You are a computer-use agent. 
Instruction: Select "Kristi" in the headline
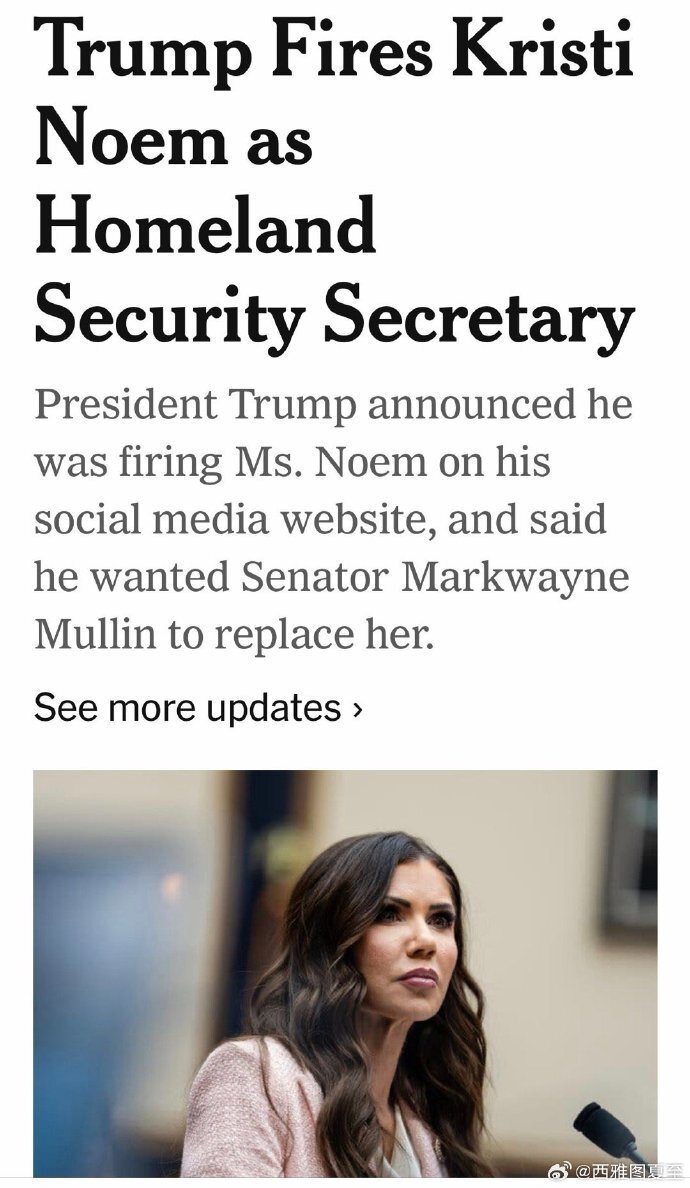tap(546, 52)
